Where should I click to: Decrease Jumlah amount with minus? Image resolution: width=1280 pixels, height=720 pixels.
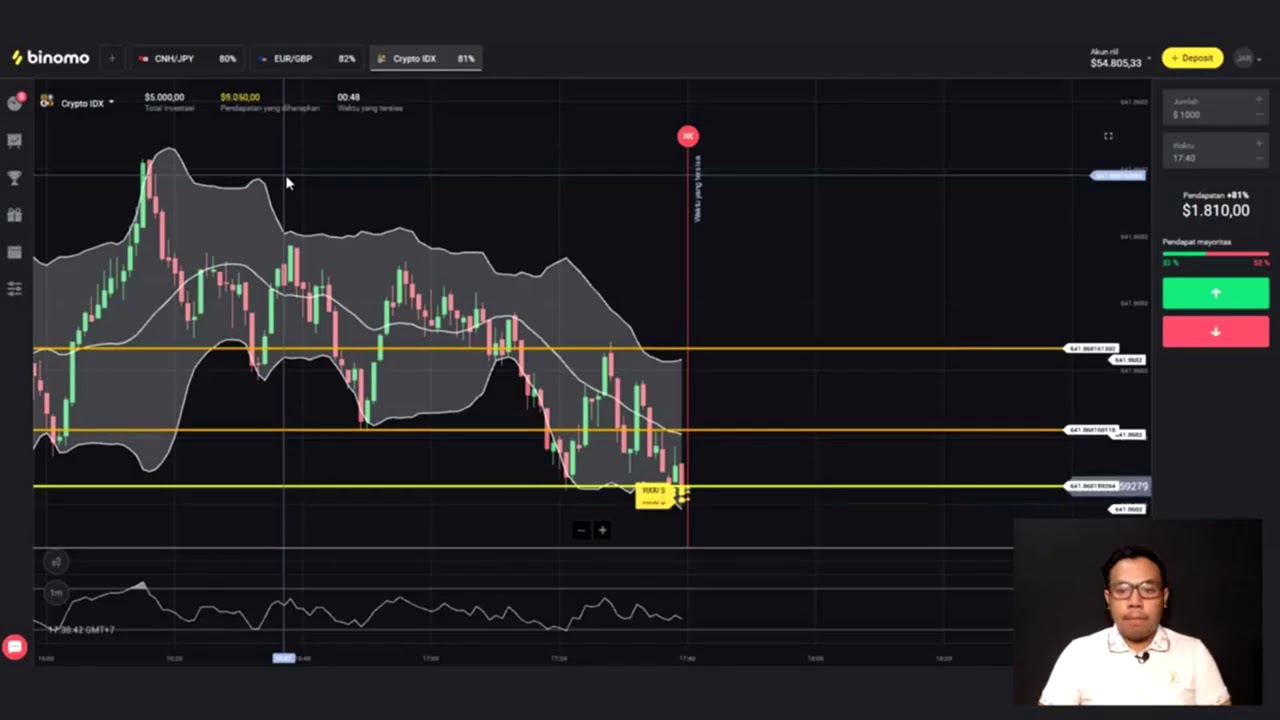(1259, 116)
